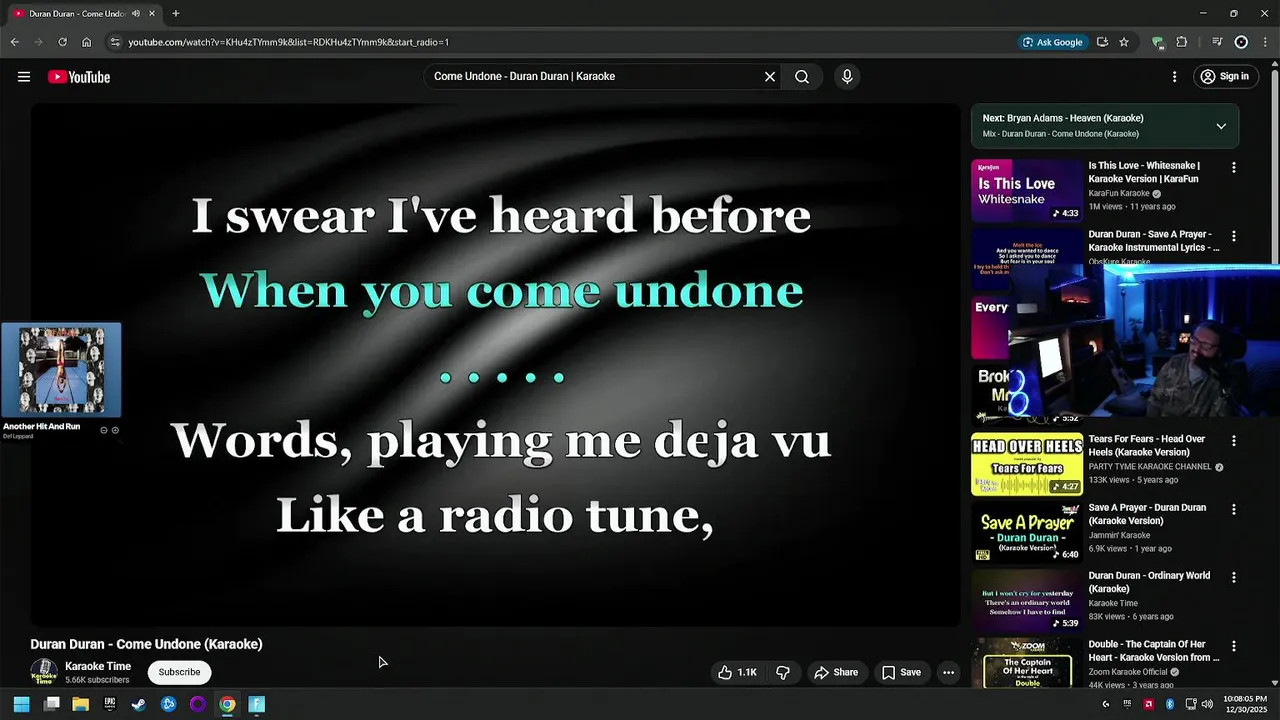
Task: Play the Save A Prayer 6:40 thumbnail
Action: [1027, 533]
